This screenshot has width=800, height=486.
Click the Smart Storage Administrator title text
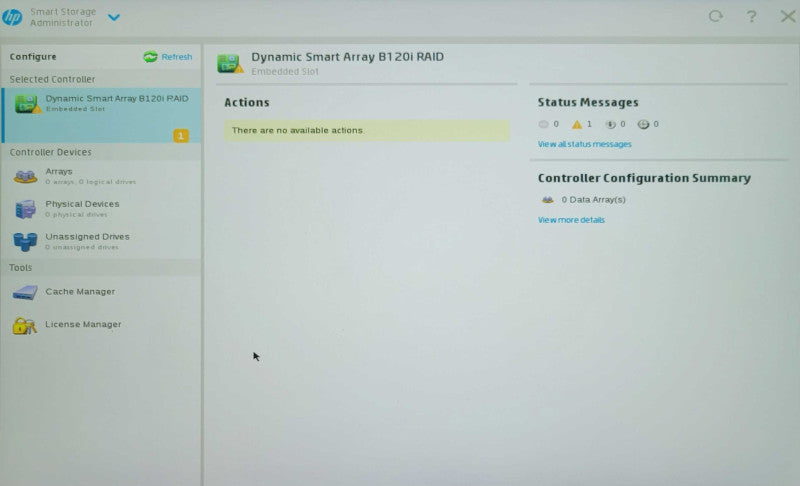[63, 17]
